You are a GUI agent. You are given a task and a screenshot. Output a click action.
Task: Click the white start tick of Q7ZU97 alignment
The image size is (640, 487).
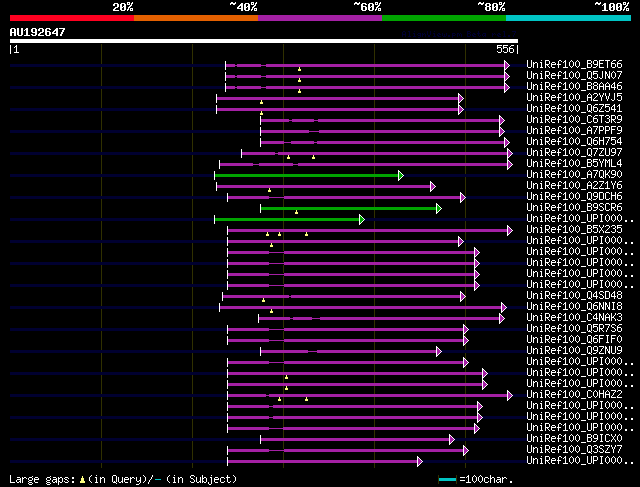(x=242, y=153)
